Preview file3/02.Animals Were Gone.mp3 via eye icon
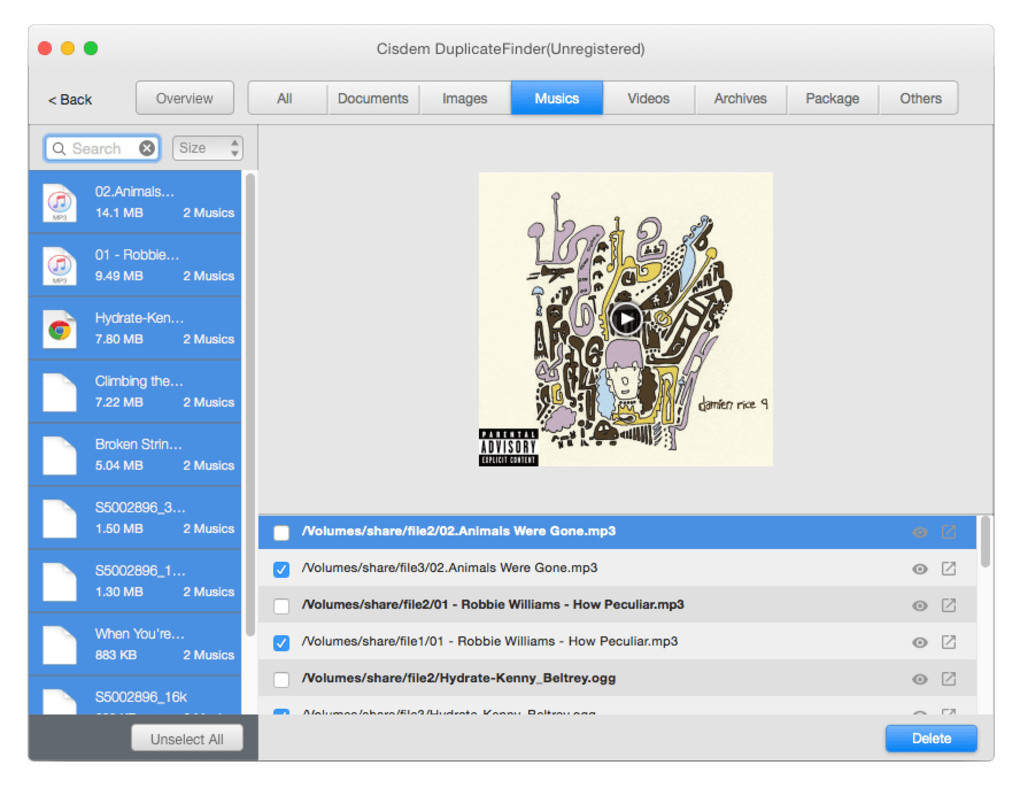 pyautogui.click(x=920, y=569)
